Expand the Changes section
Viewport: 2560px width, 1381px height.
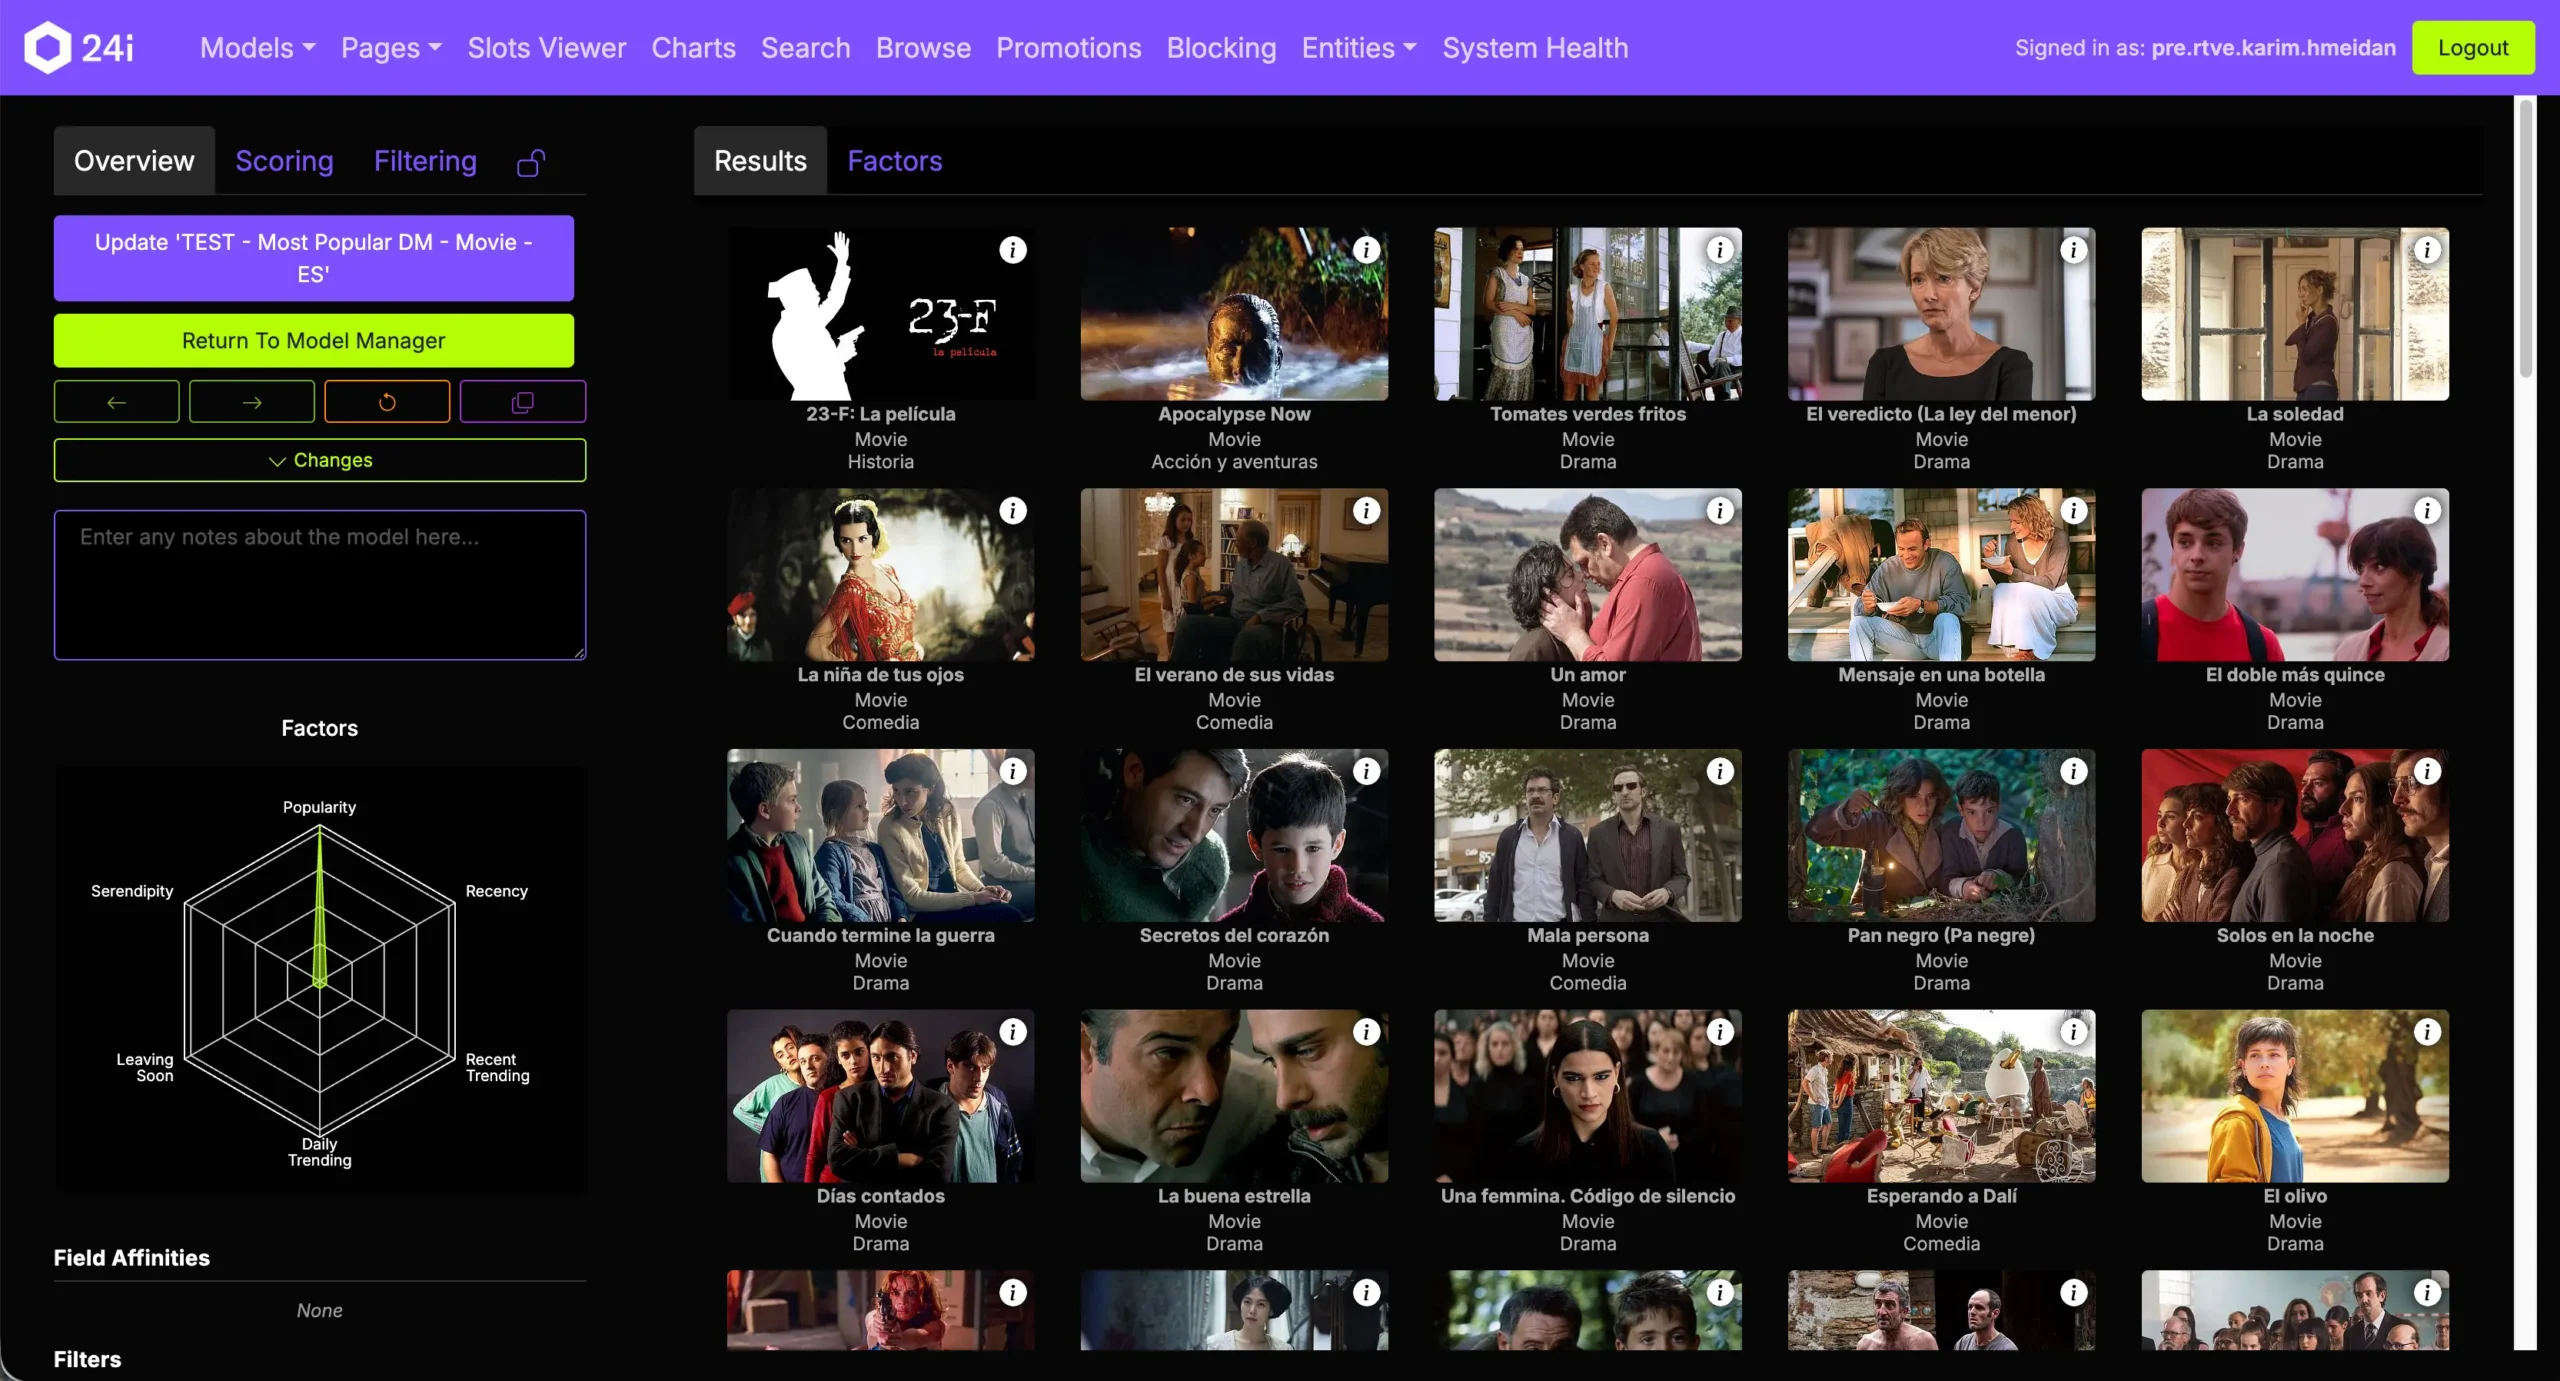pyautogui.click(x=320, y=460)
